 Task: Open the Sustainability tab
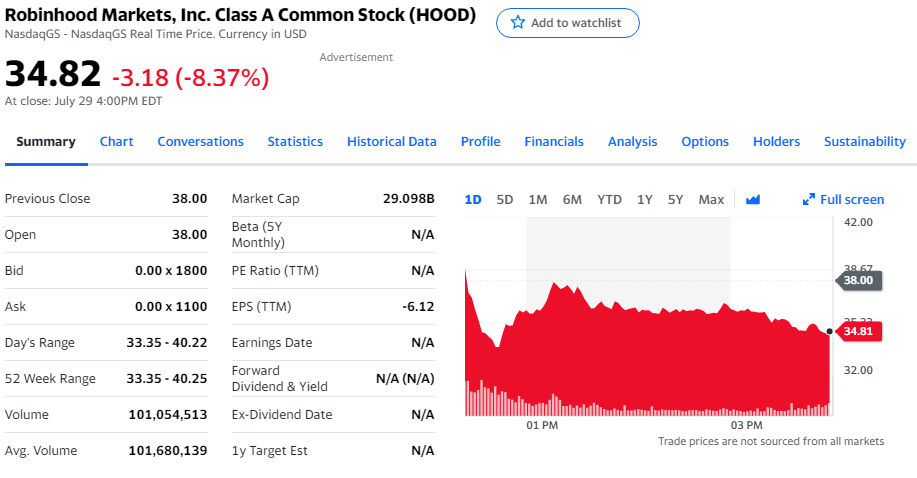864,141
